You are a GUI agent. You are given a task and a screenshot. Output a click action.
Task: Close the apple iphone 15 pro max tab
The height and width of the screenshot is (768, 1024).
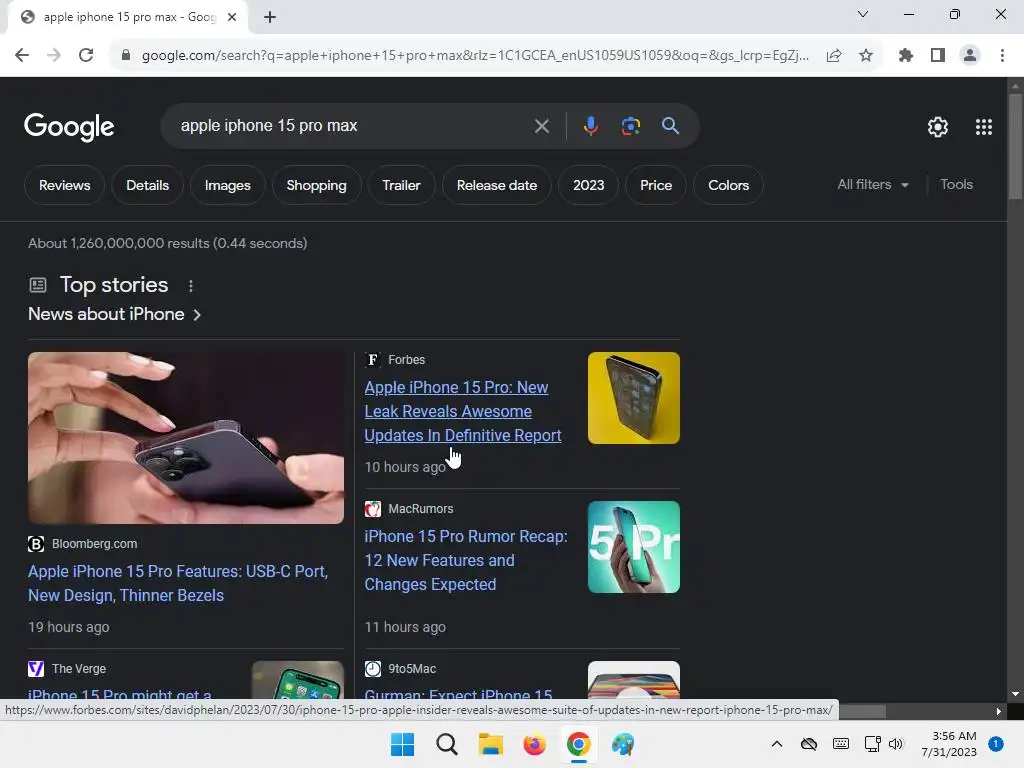click(232, 17)
